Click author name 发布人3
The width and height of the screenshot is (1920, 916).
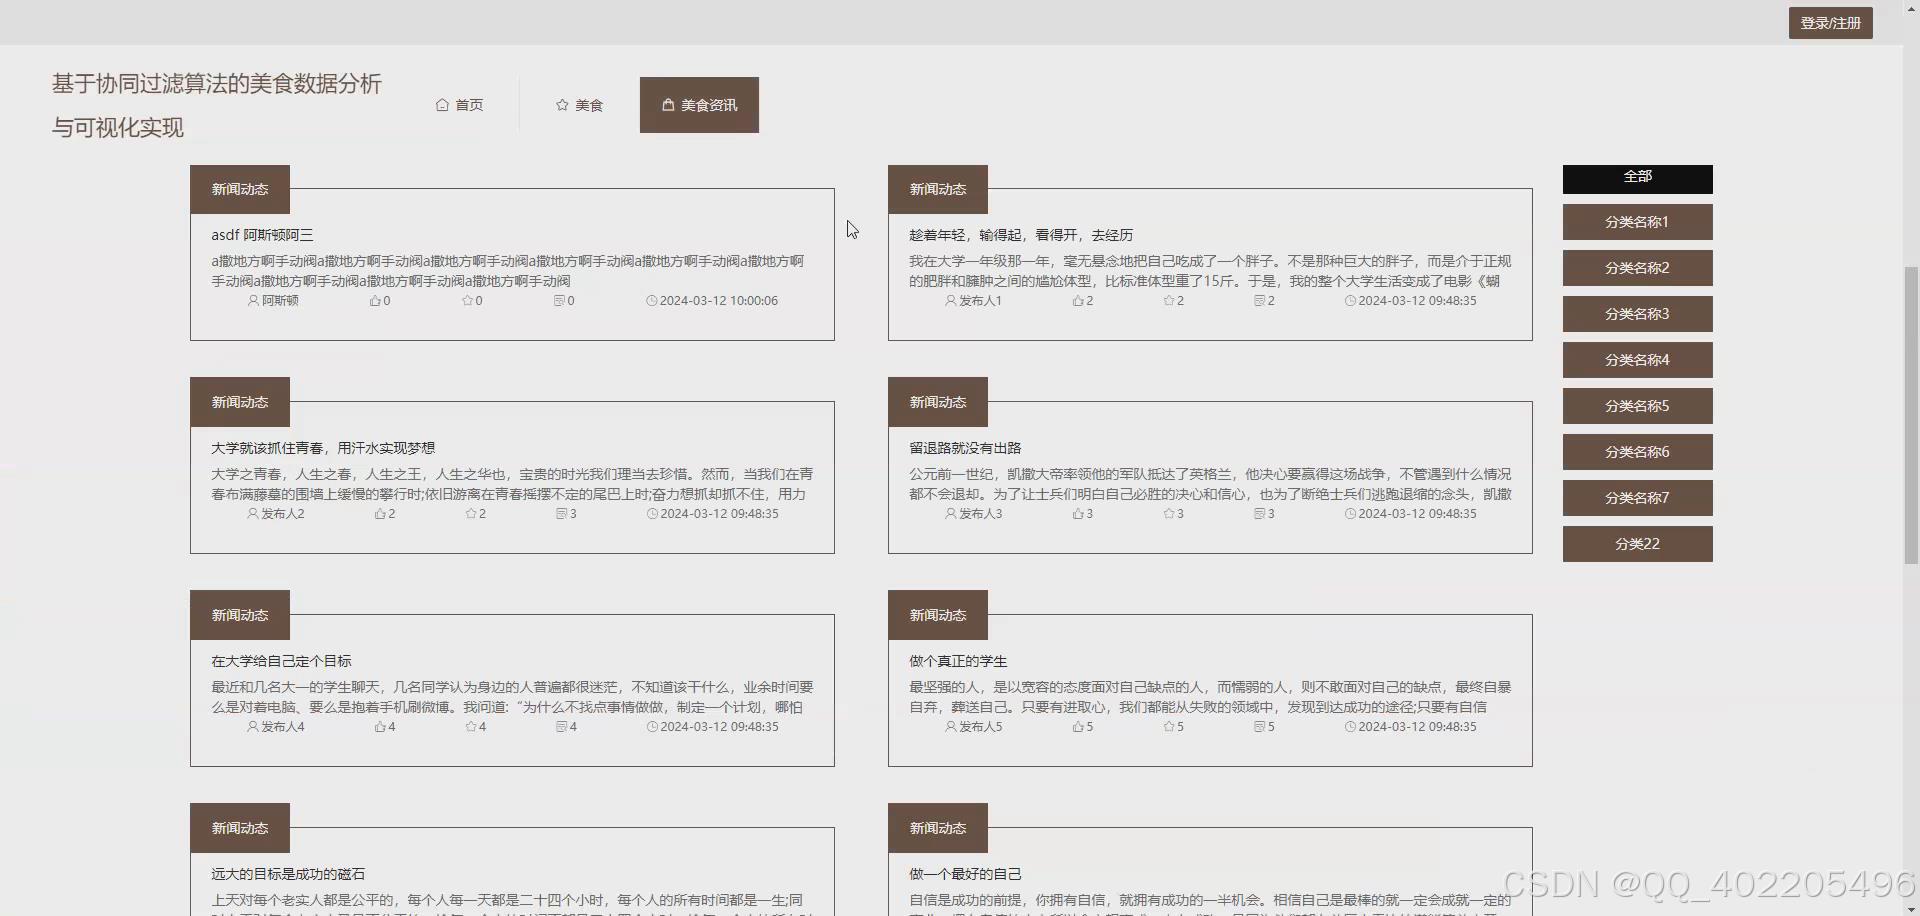pos(981,514)
